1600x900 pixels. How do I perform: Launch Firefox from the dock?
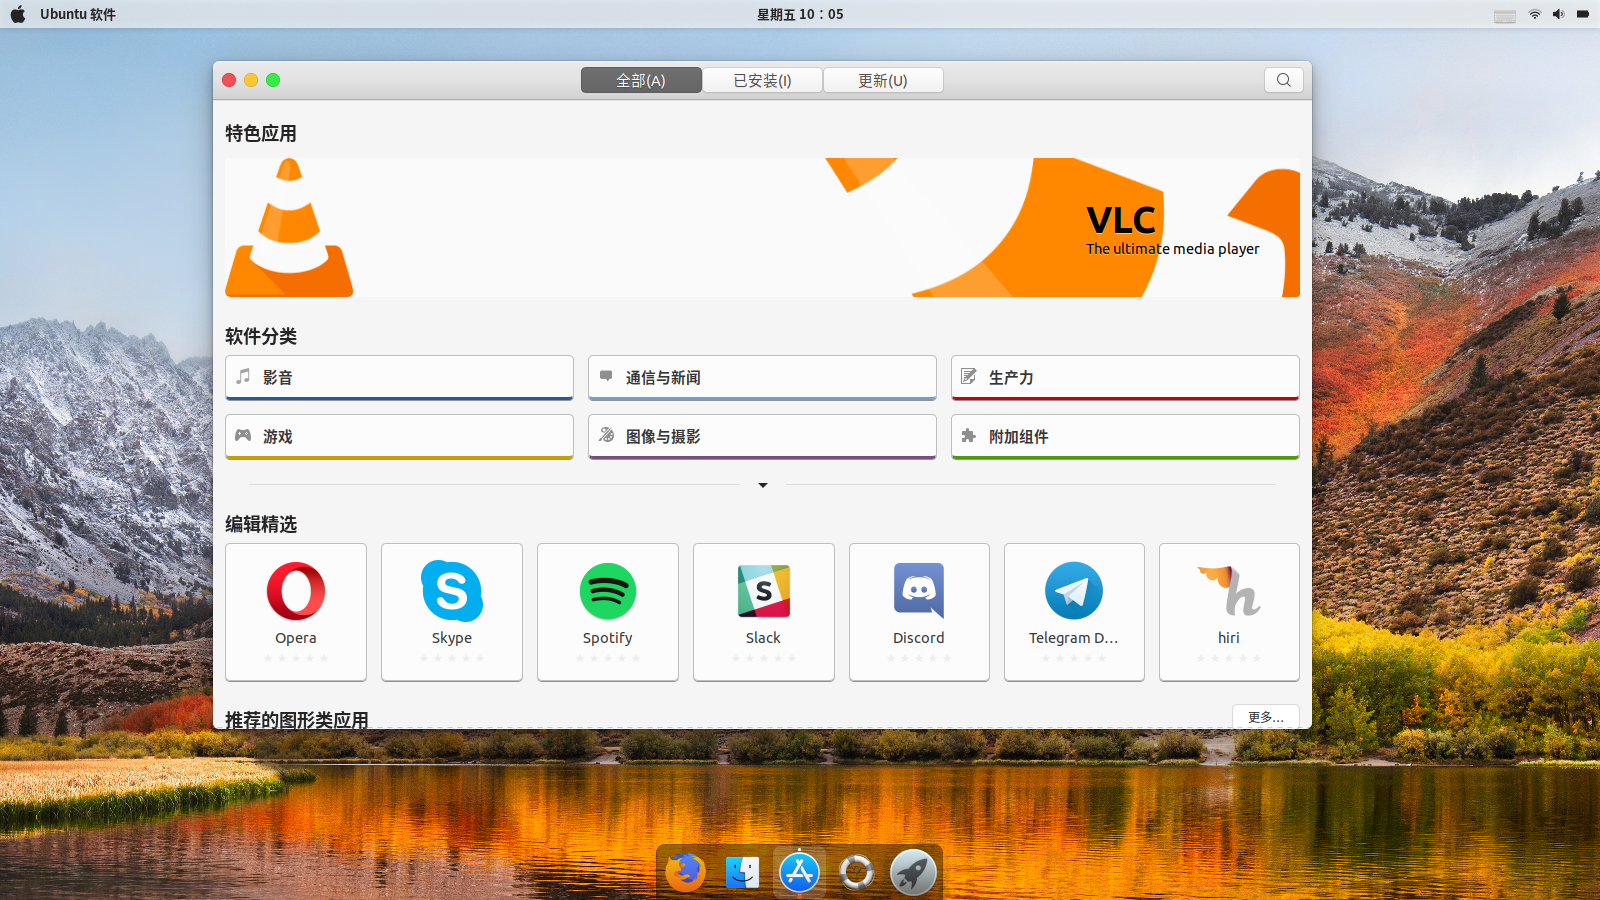(x=686, y=872)
